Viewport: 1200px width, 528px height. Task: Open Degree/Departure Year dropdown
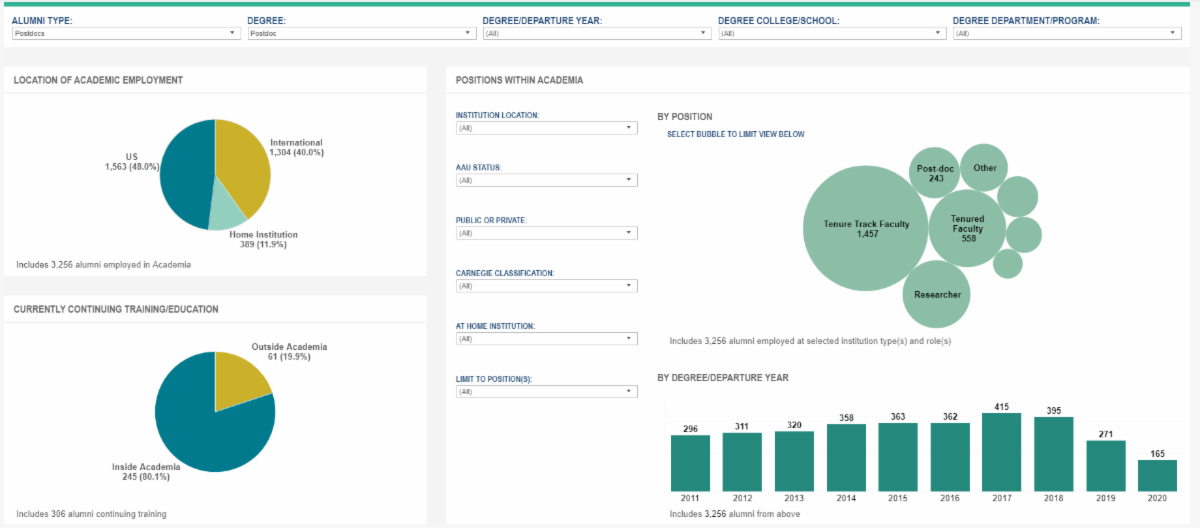596,33
